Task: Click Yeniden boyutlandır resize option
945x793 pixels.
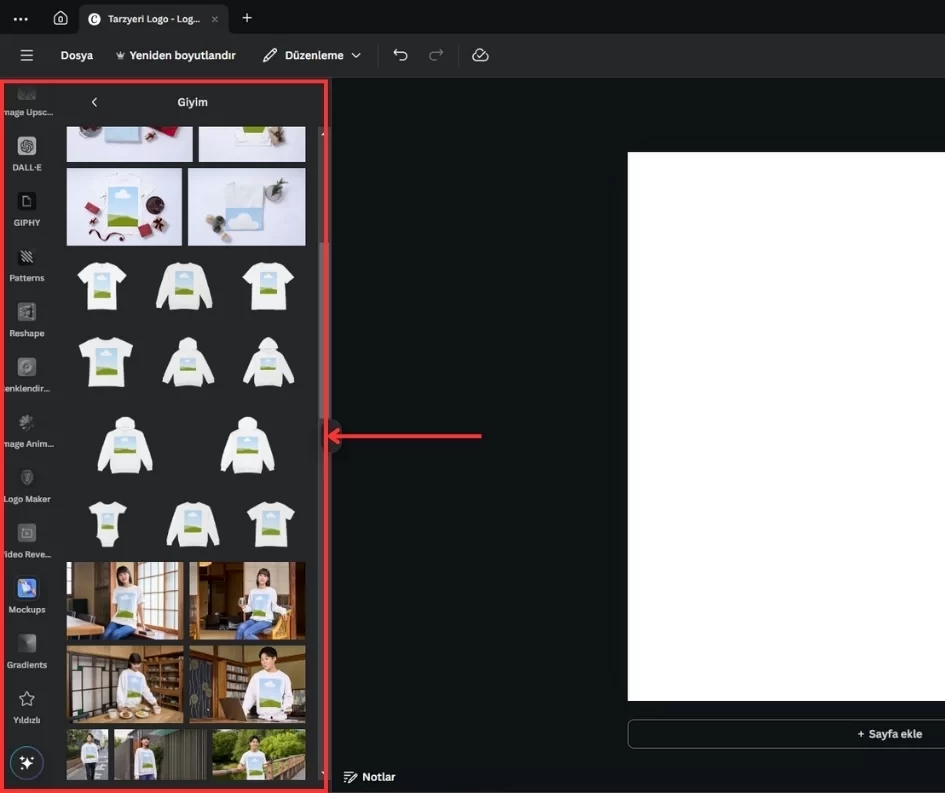Action: tap(175, 55)
